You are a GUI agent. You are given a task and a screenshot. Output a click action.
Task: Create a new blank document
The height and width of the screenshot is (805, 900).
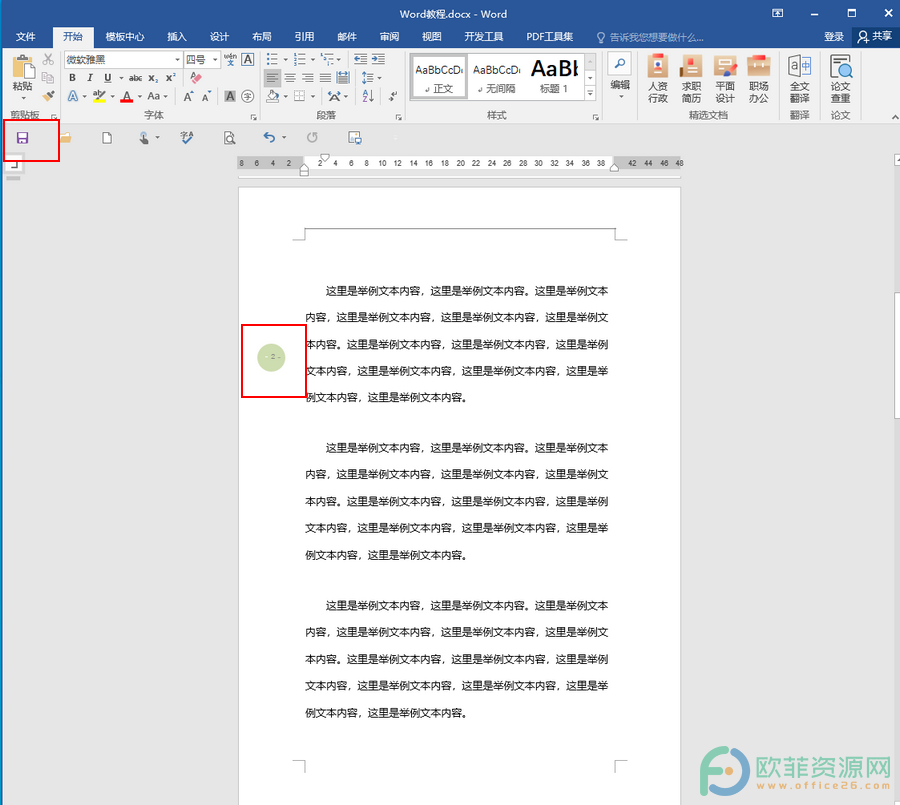click(107, 138)
